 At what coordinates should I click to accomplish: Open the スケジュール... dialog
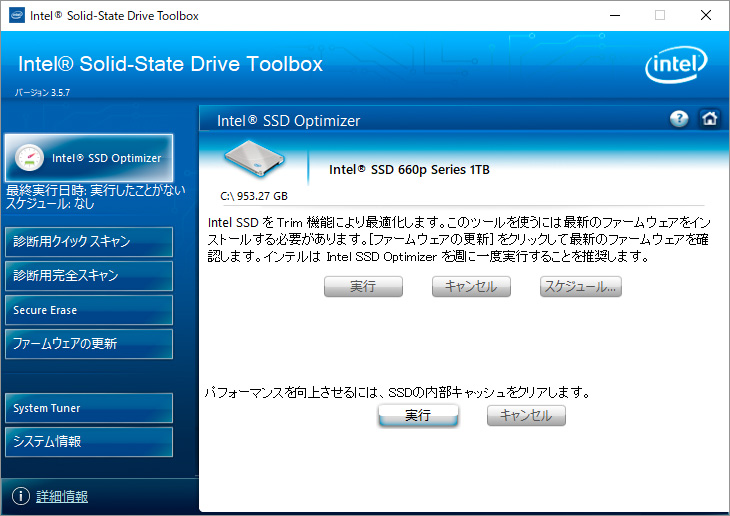(x=581, y=286)
